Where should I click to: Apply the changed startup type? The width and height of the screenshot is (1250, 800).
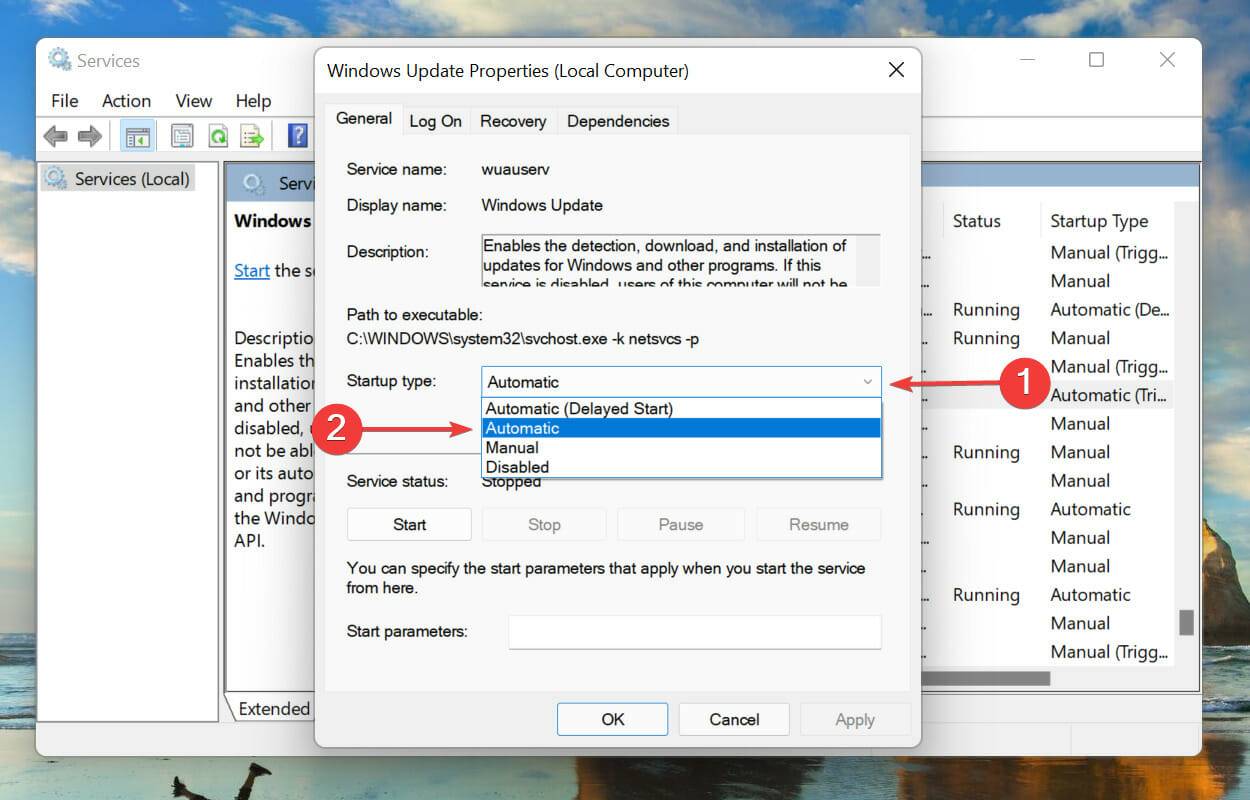coord(855,718)
